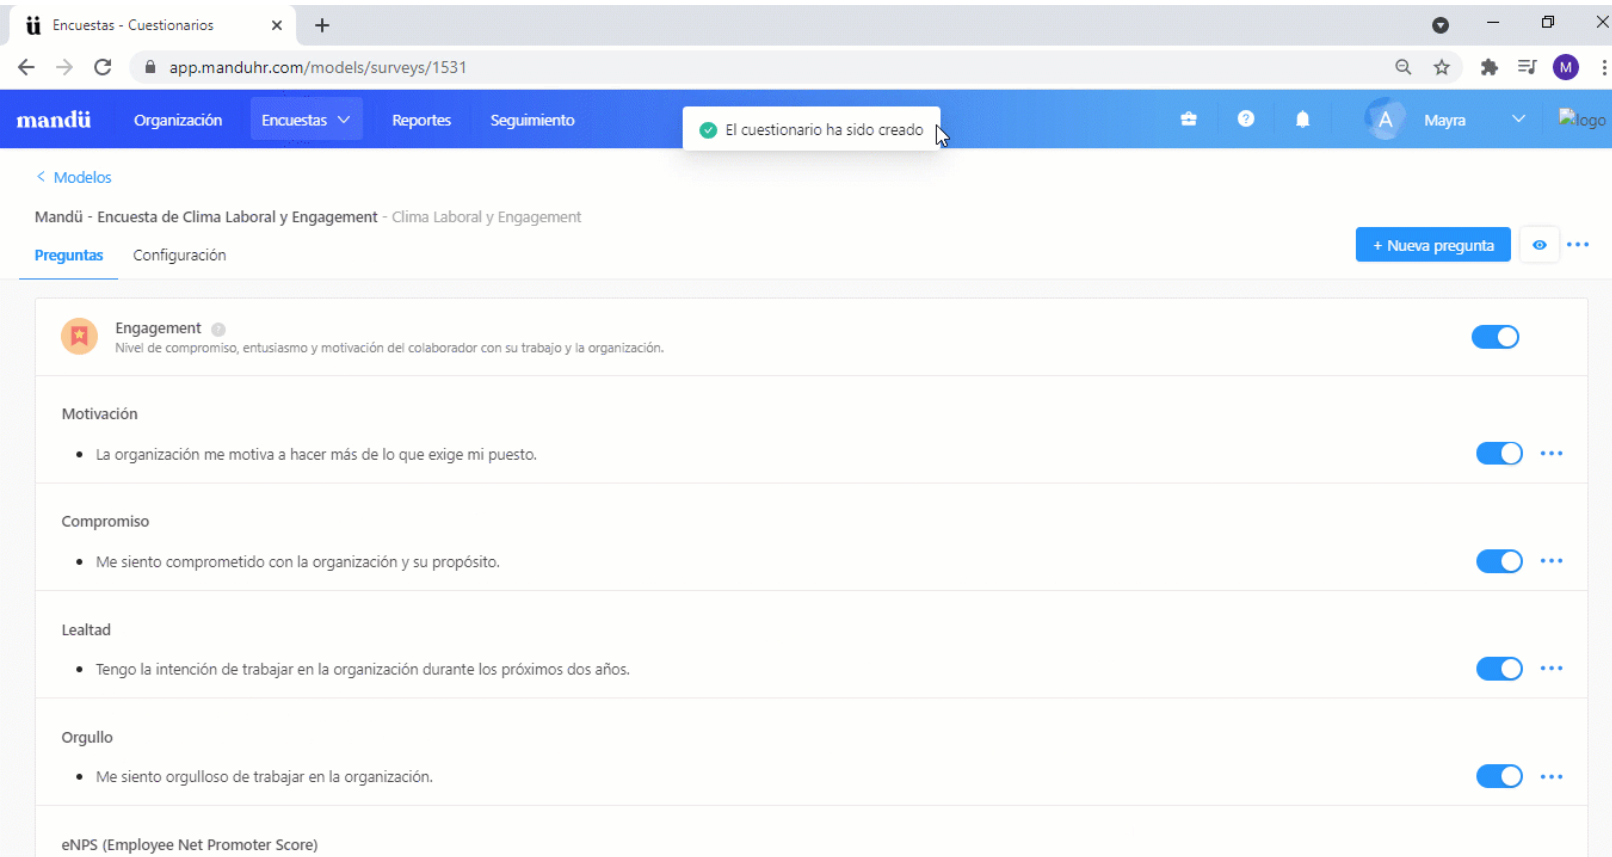
Task: Switch to the Configuración tab
Action: pos(179,255)
